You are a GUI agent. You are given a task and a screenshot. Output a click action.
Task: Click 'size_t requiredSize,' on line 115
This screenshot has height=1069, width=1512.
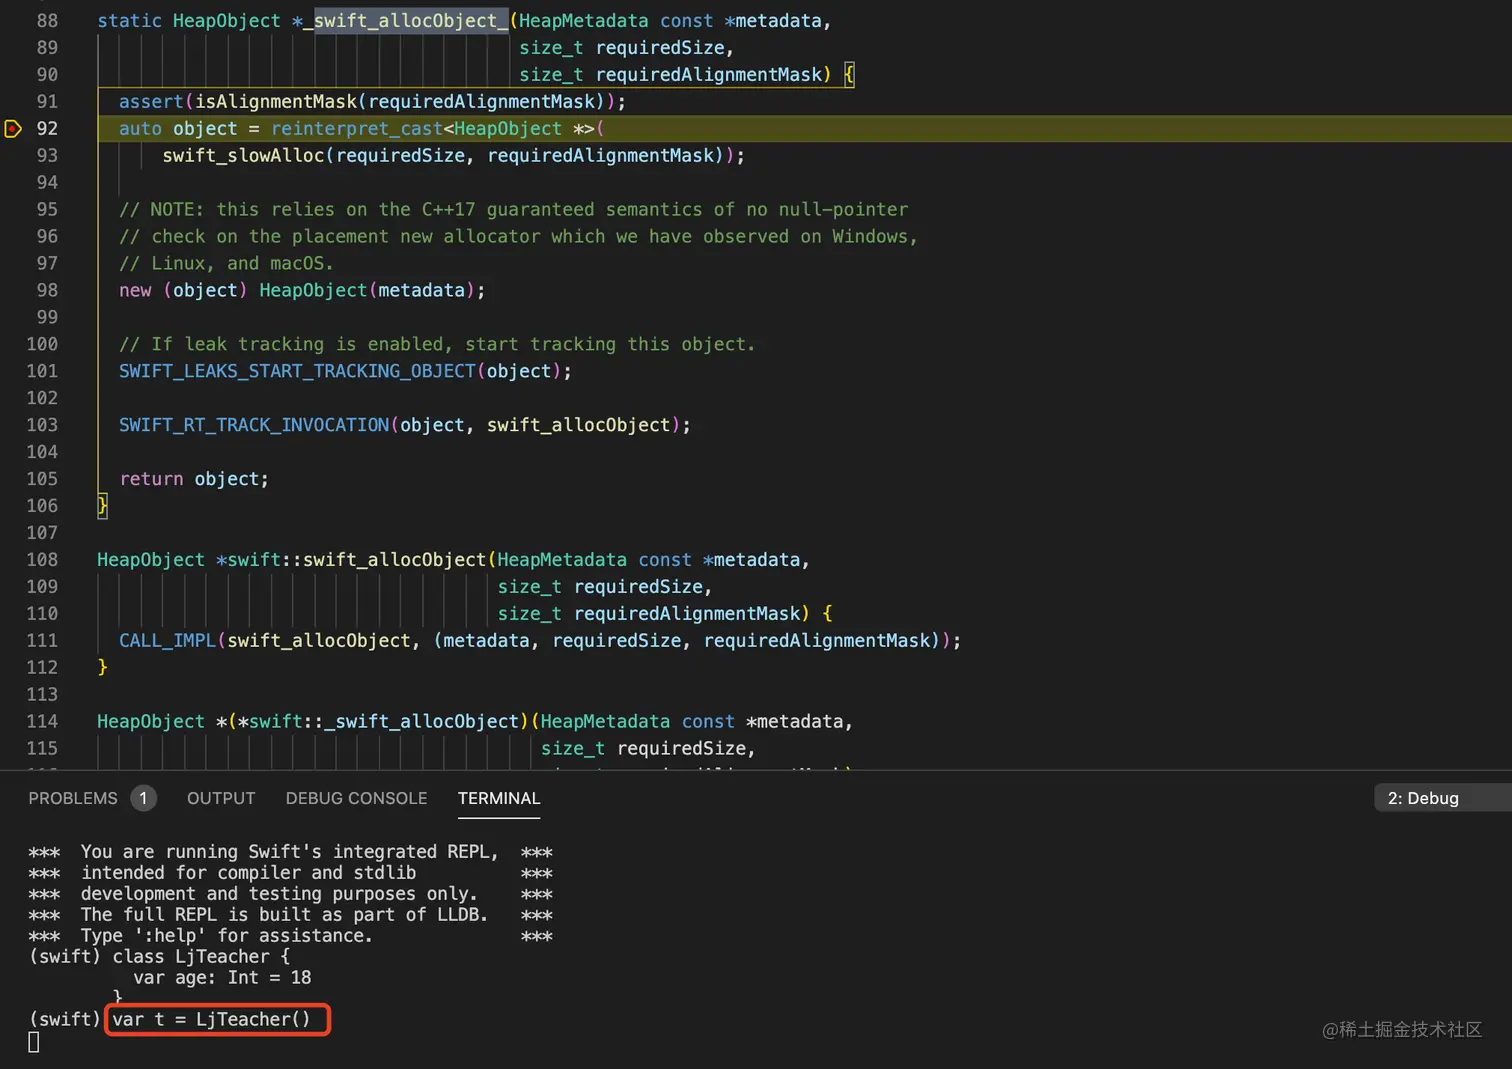click(x=648, y=748)
